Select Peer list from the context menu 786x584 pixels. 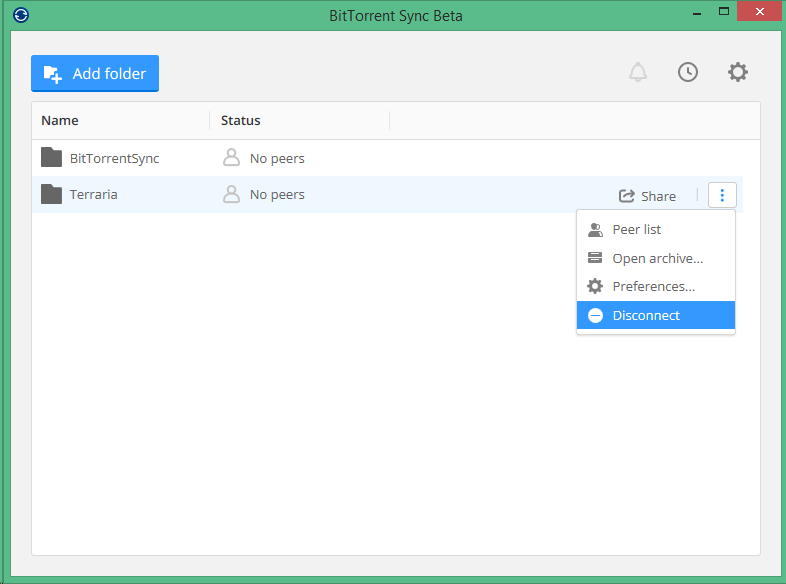[637, 230]
